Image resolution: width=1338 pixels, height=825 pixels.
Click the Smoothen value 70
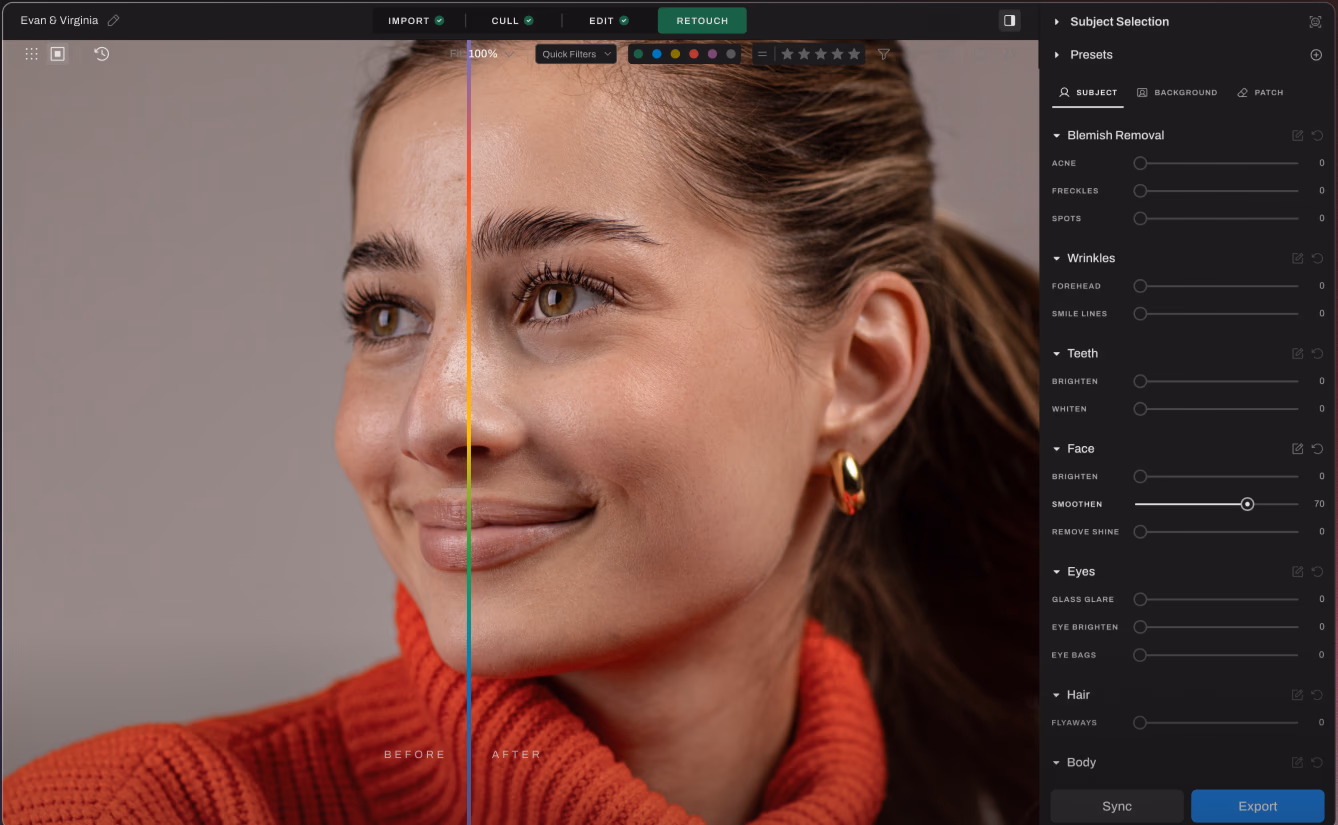click(1319, 504)
